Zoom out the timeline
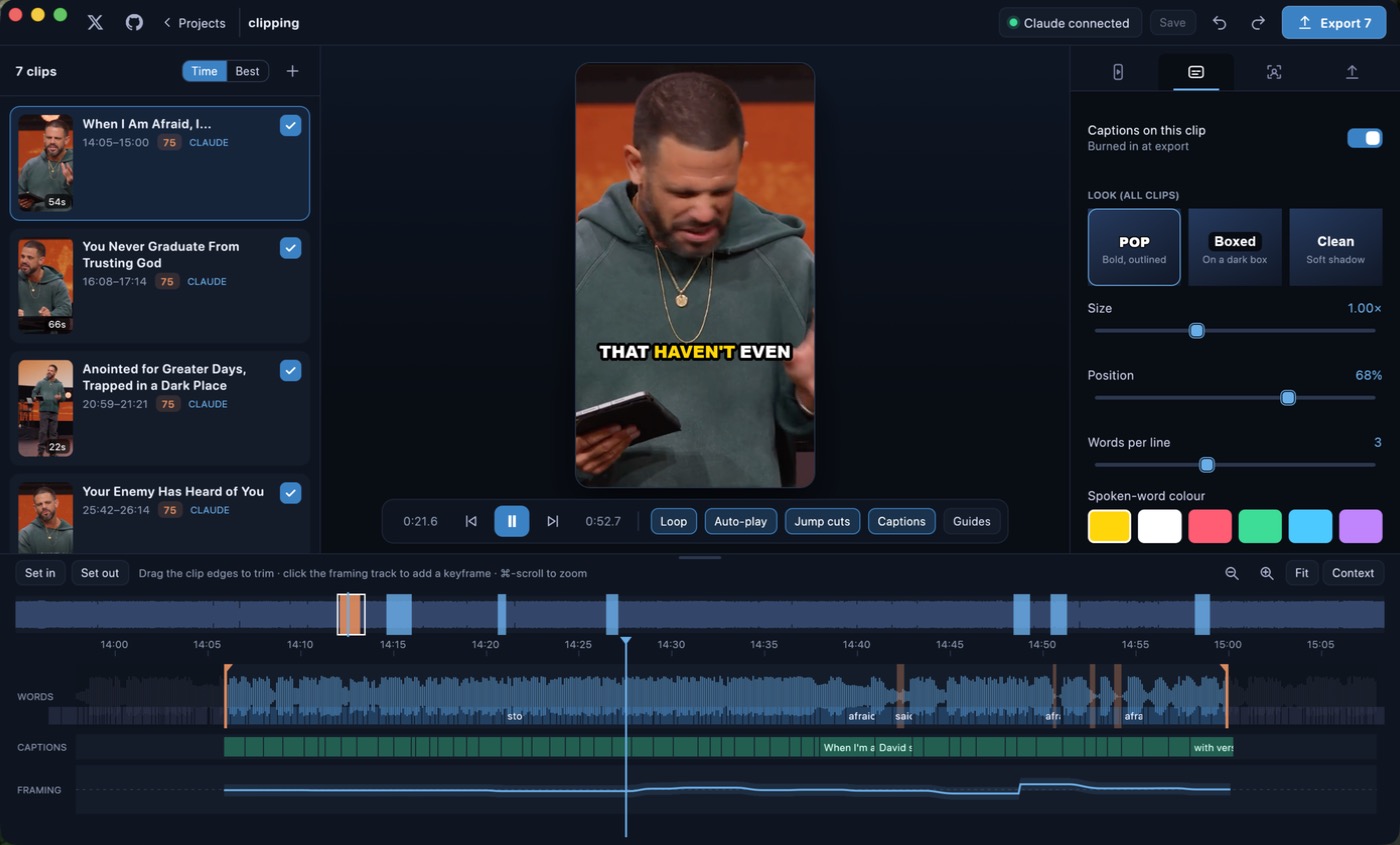Screen dimensions: 1400x845 pos(1232,573)
